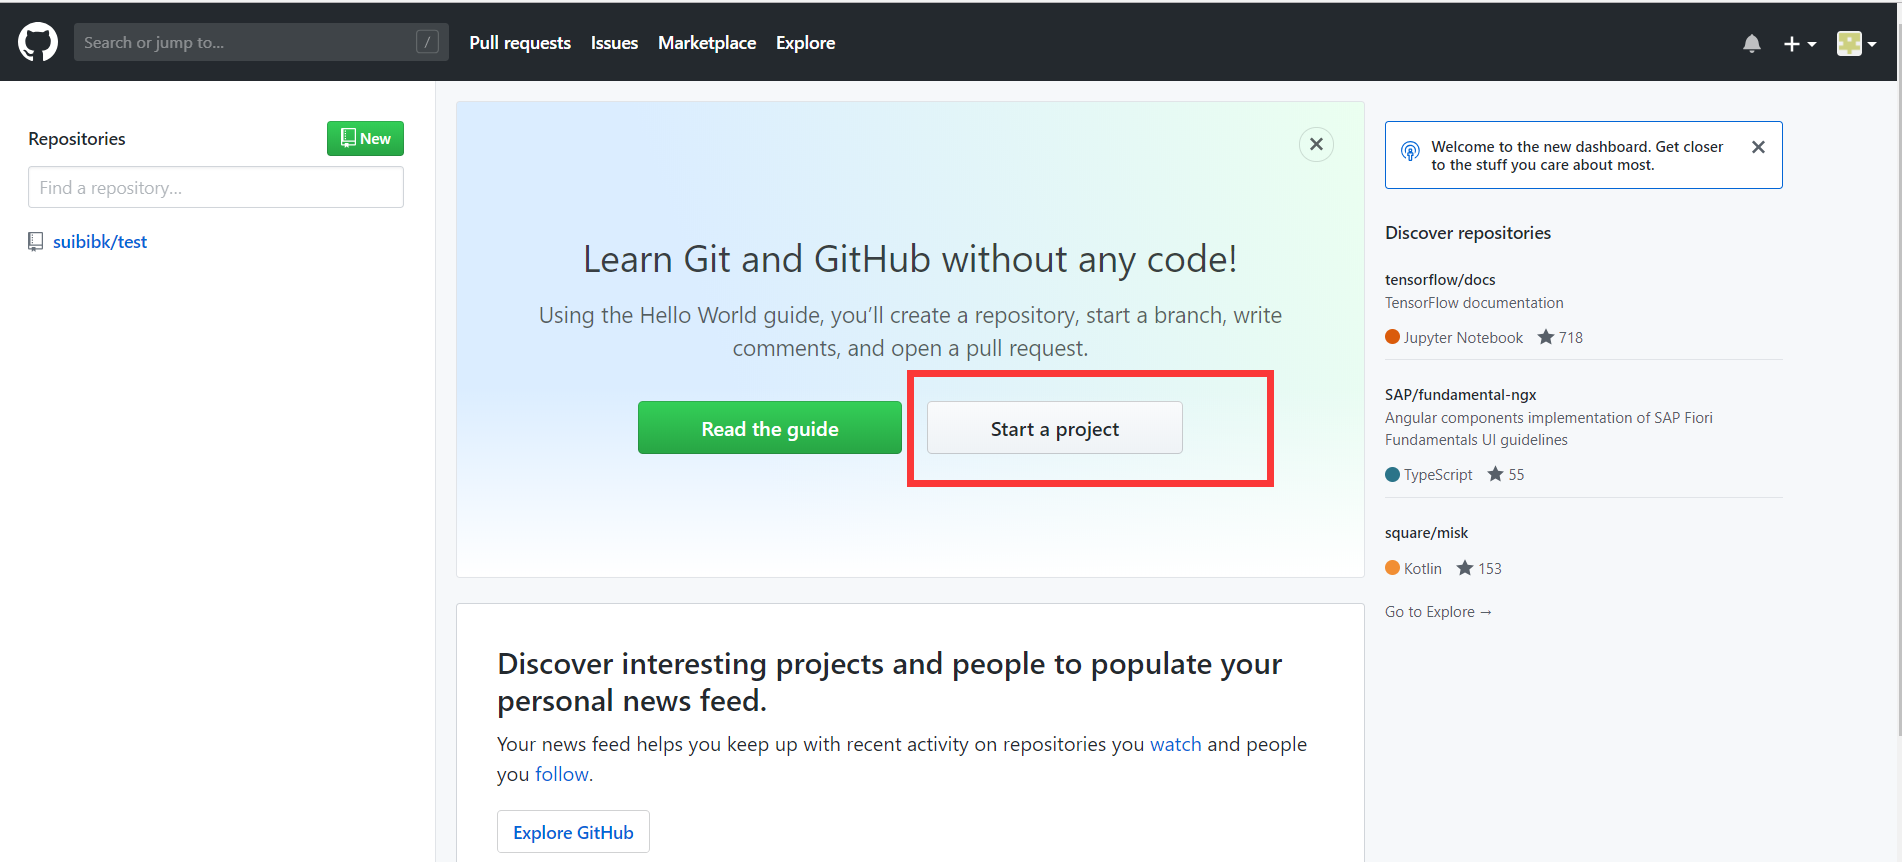
Task: Click the GitHub Octocat logo
Action: 38,42
